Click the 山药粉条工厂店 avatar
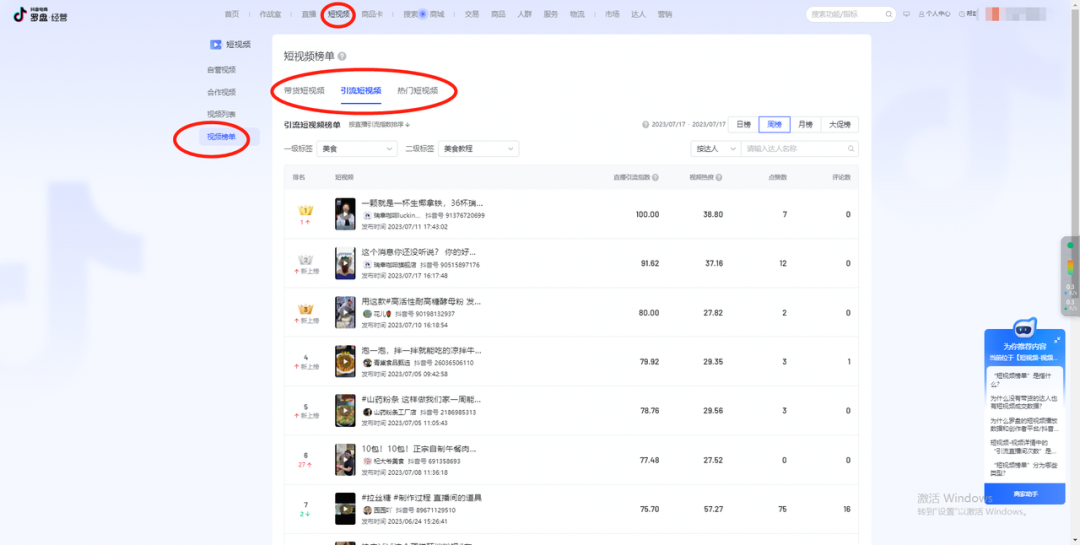1080x545 pixels. click(x=367, y=412)
